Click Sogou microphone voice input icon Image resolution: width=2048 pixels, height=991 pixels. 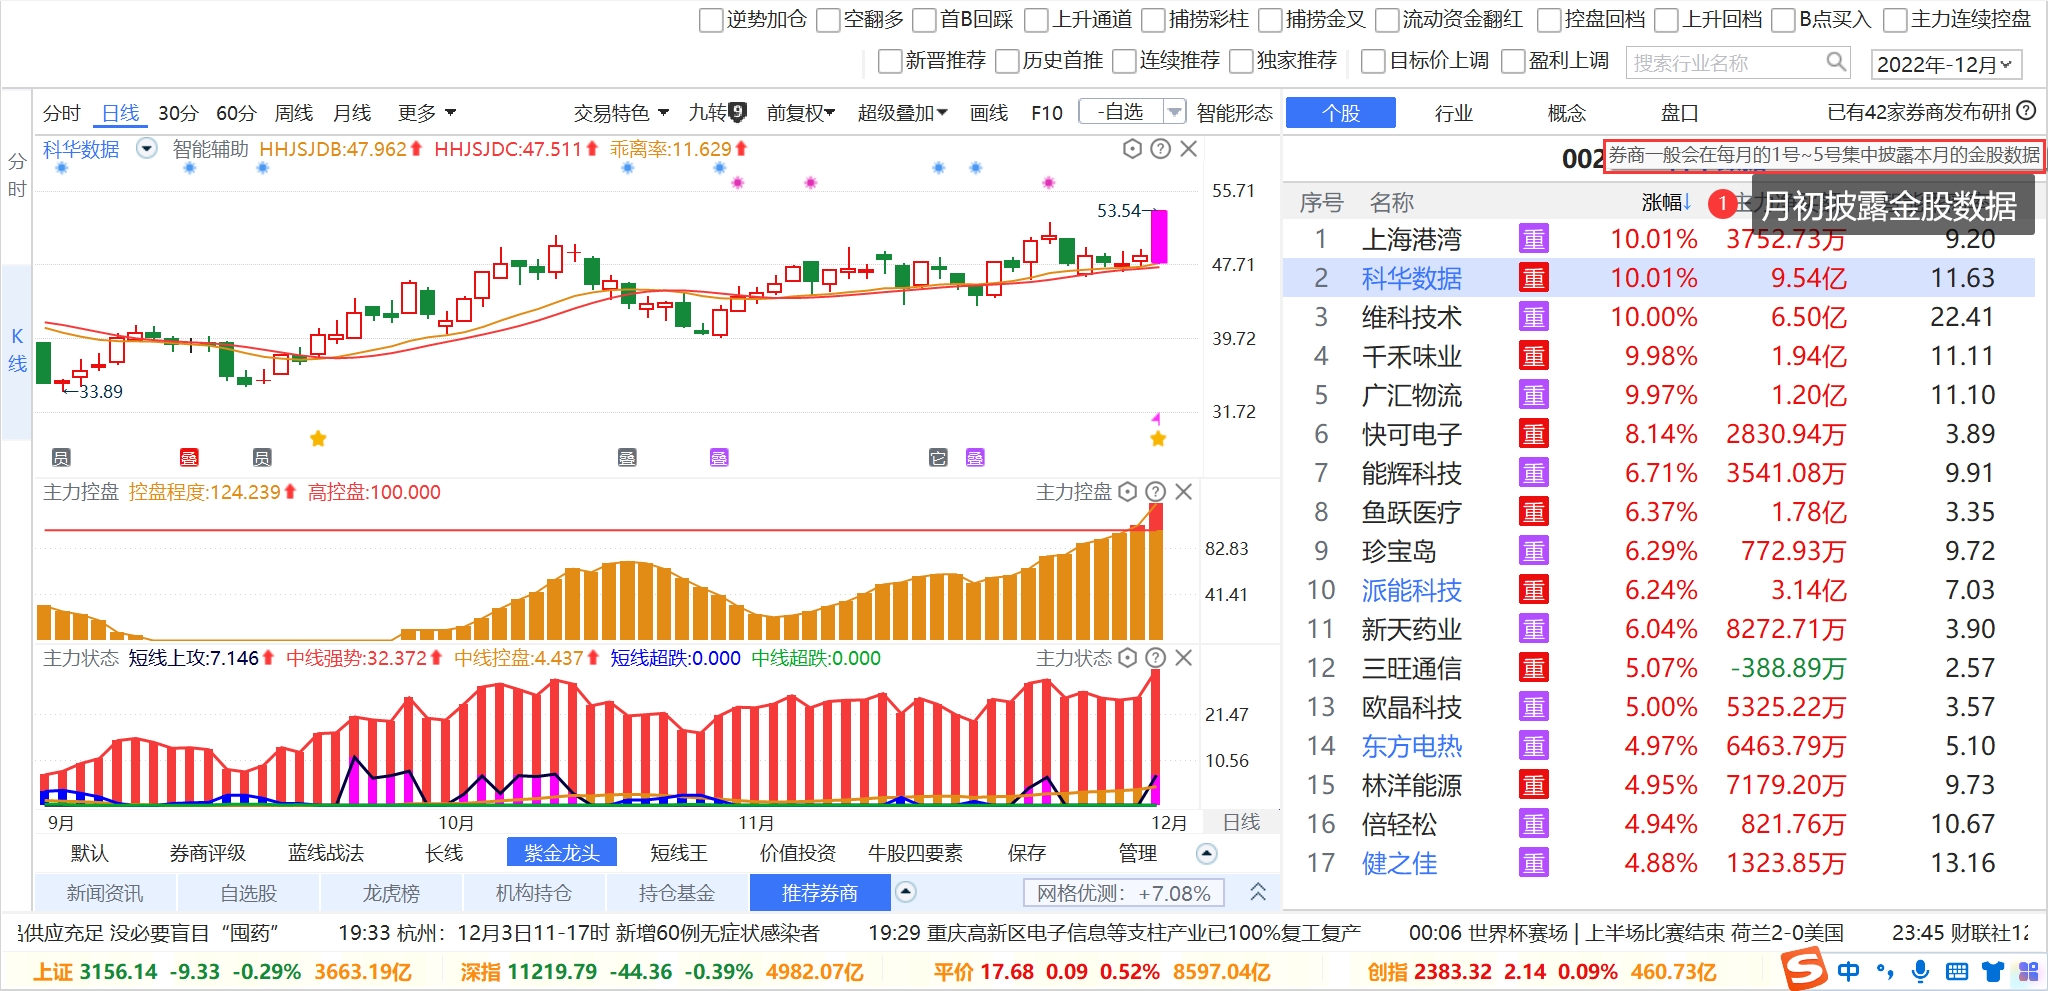point(1920,971)
